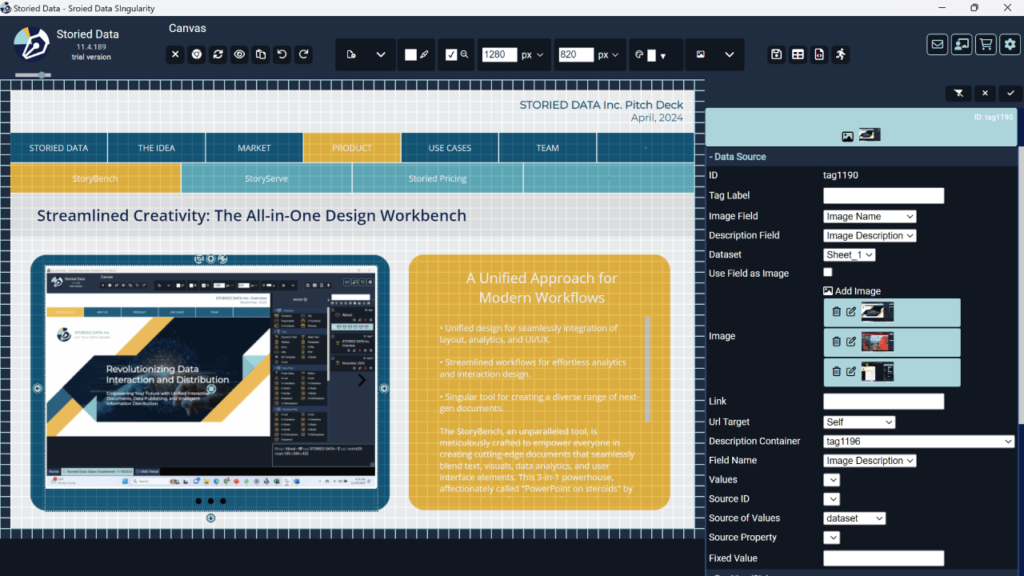Click the running figure icon in toolbar
Screen dimensions: 1024x576
[x=840, y=55]
